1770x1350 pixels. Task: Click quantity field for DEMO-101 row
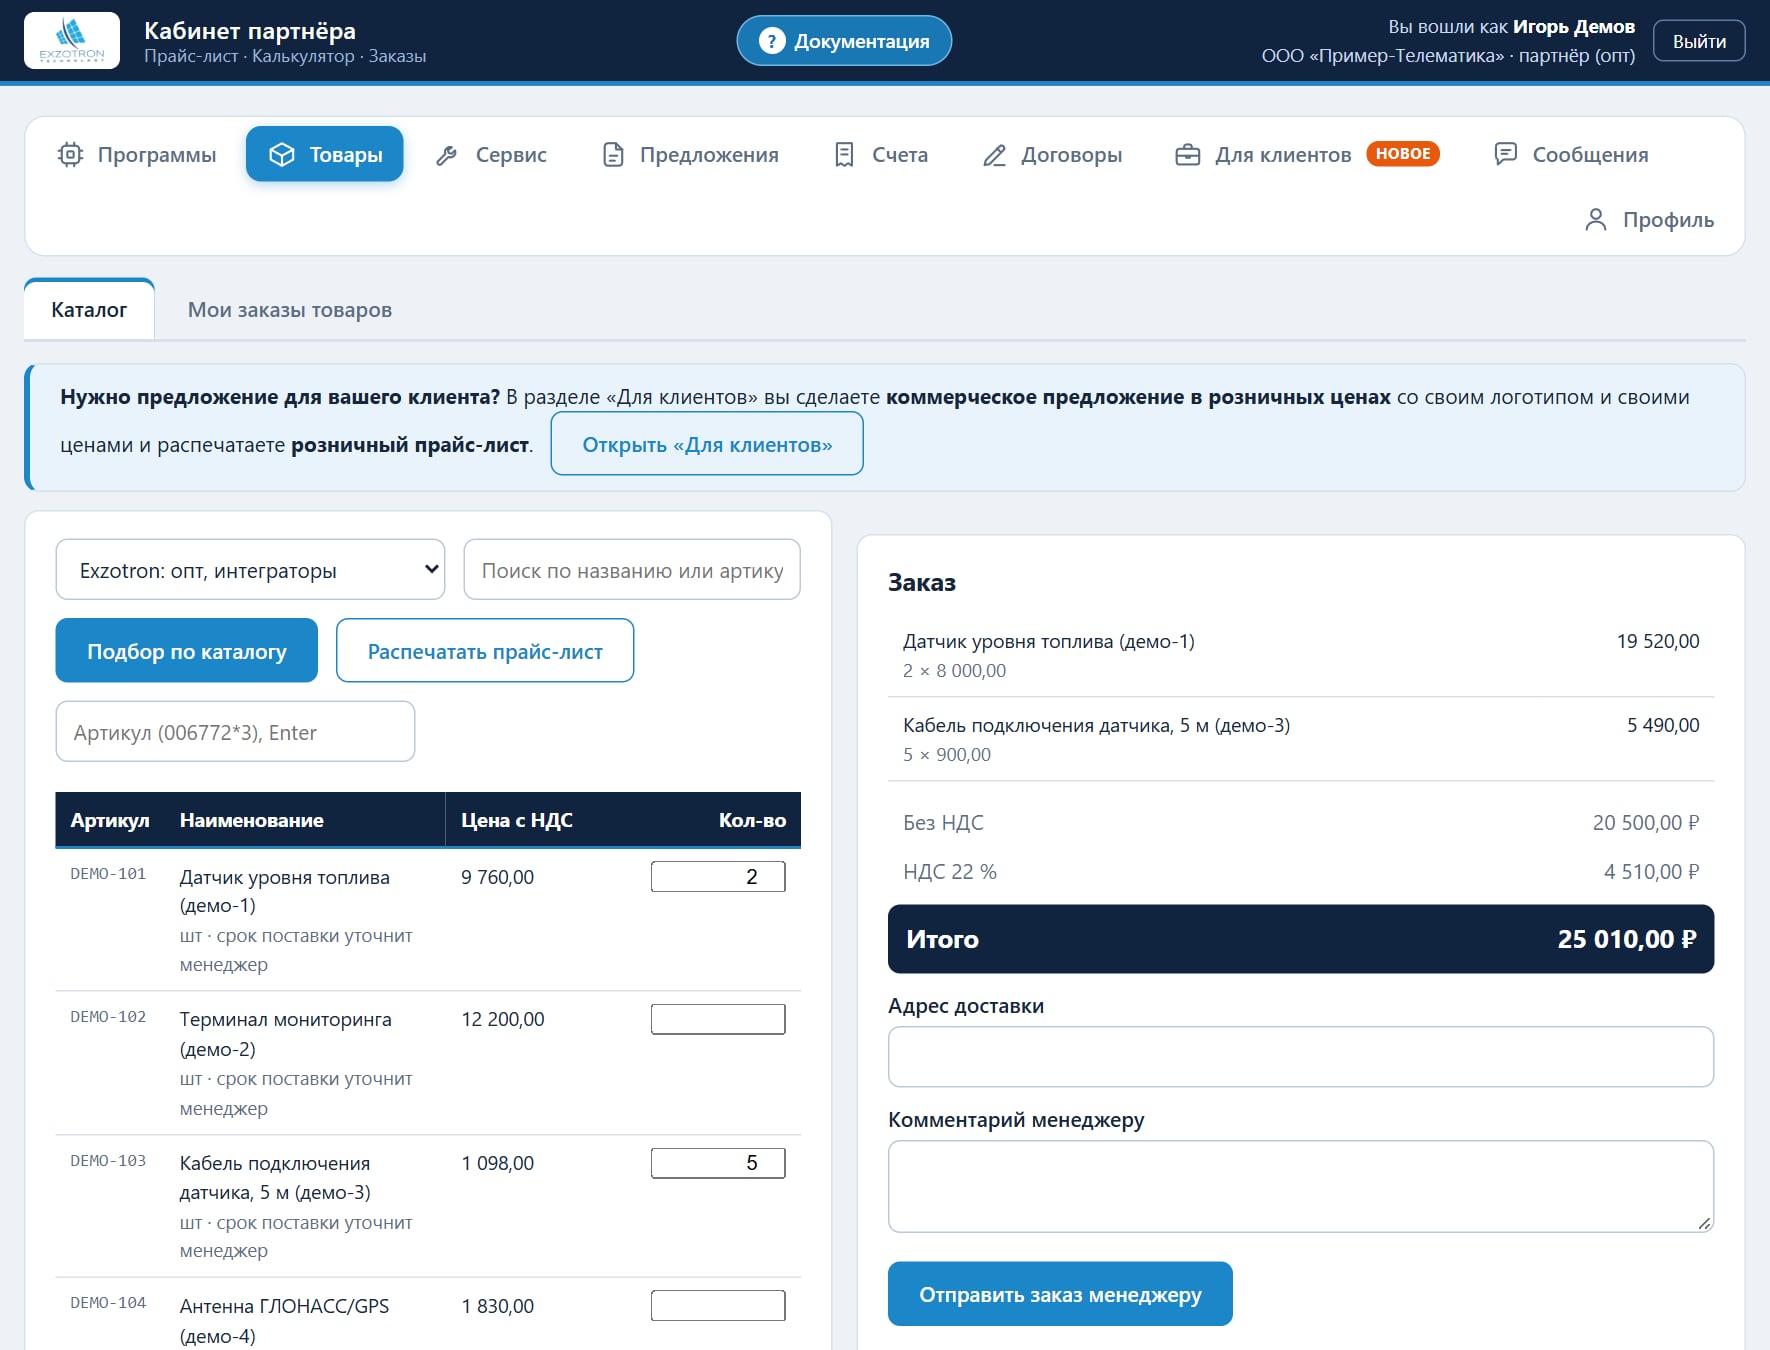718,877
